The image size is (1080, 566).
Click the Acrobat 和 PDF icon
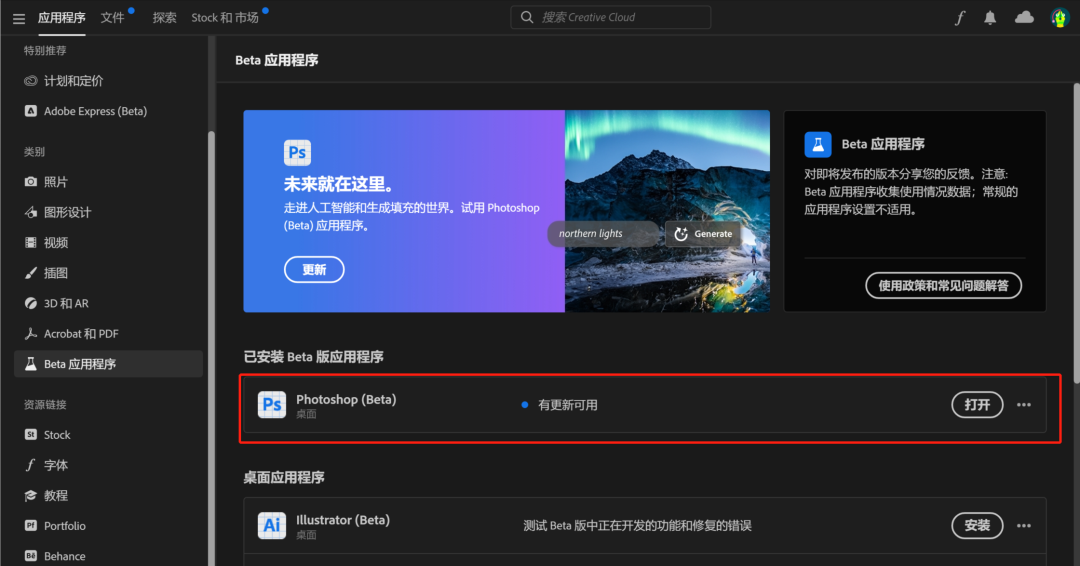click(x=30, y=333)
